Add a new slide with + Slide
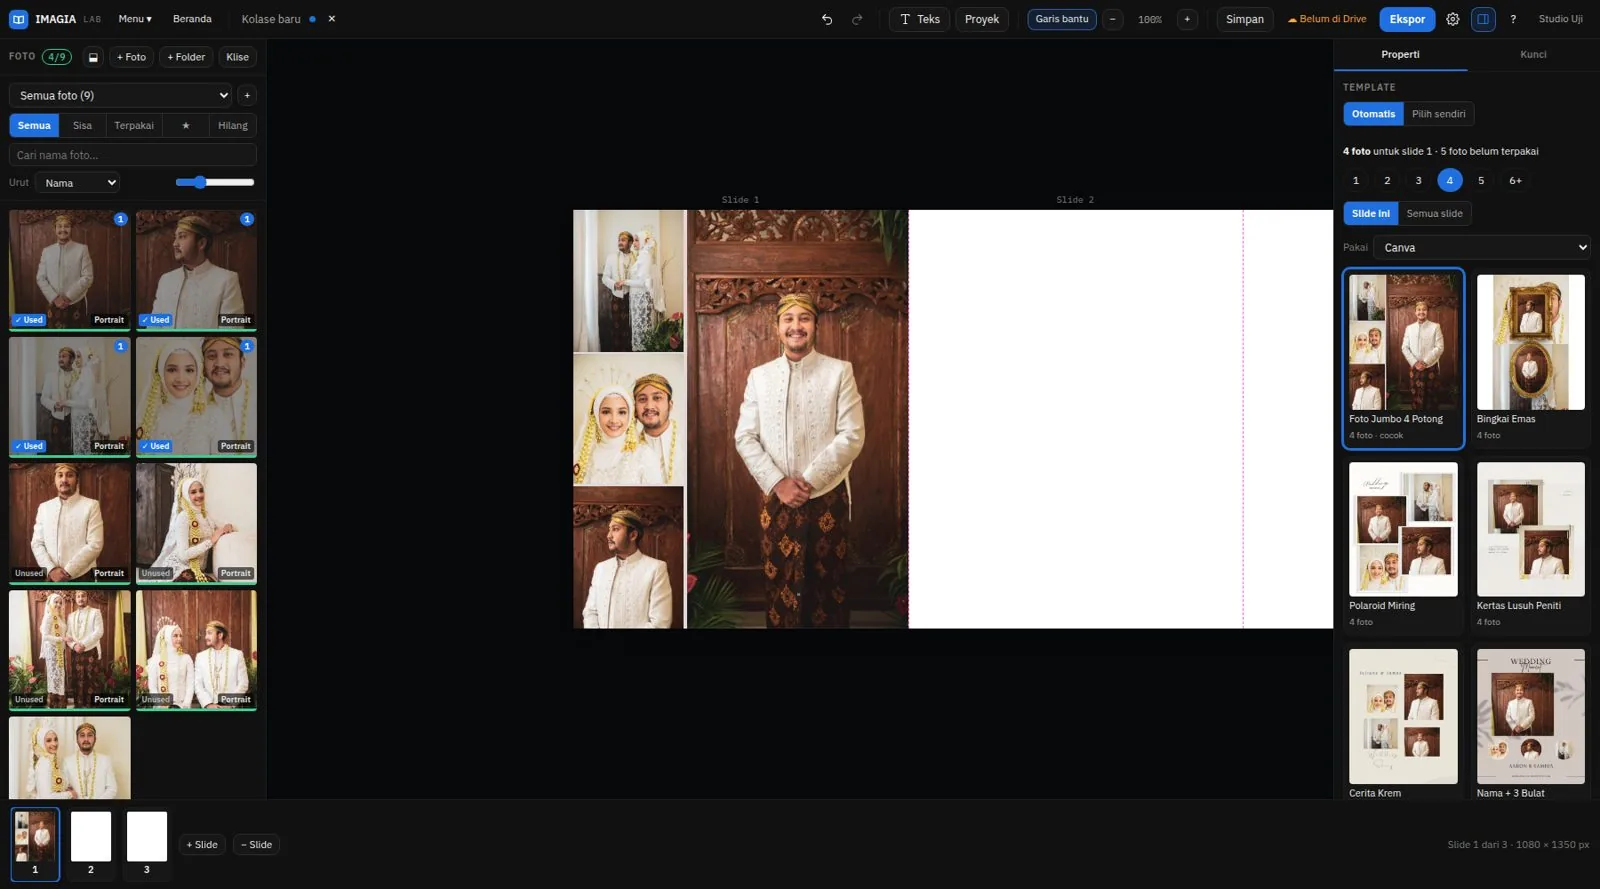This screenshot has width=1600, height=889. [x=202, y=845]
